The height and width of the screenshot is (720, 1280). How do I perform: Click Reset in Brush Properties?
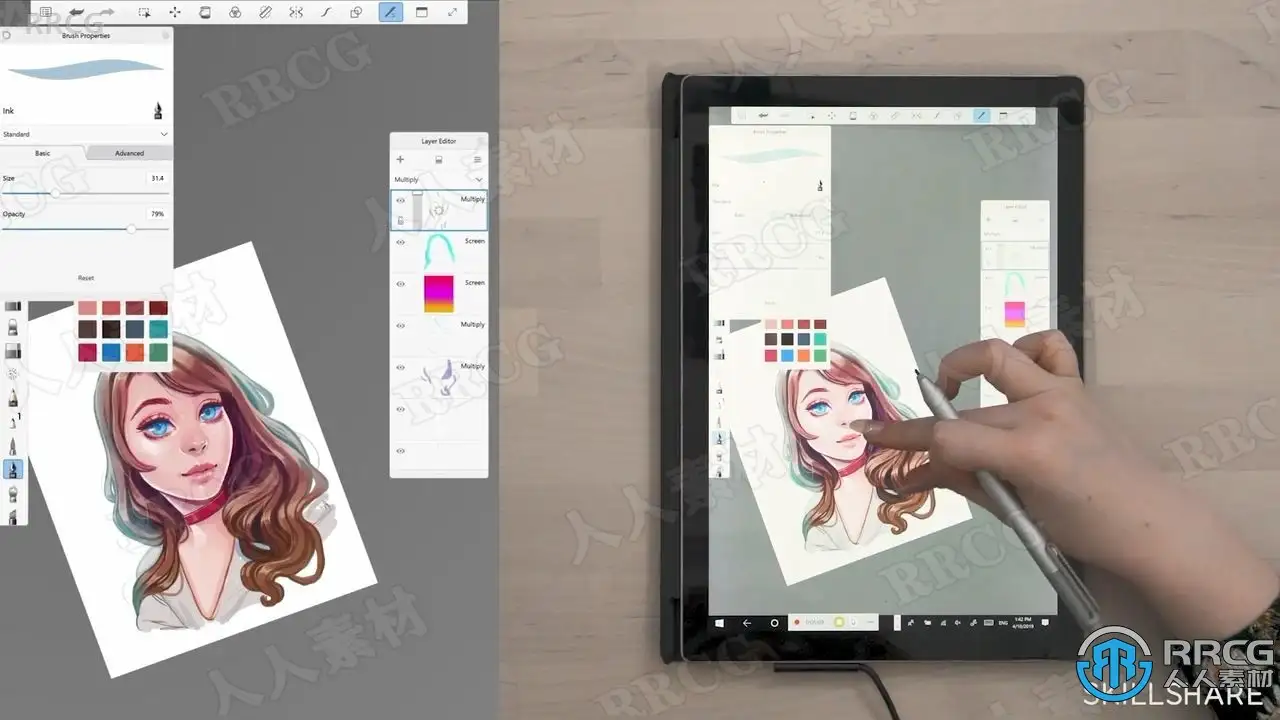[86, 278]
